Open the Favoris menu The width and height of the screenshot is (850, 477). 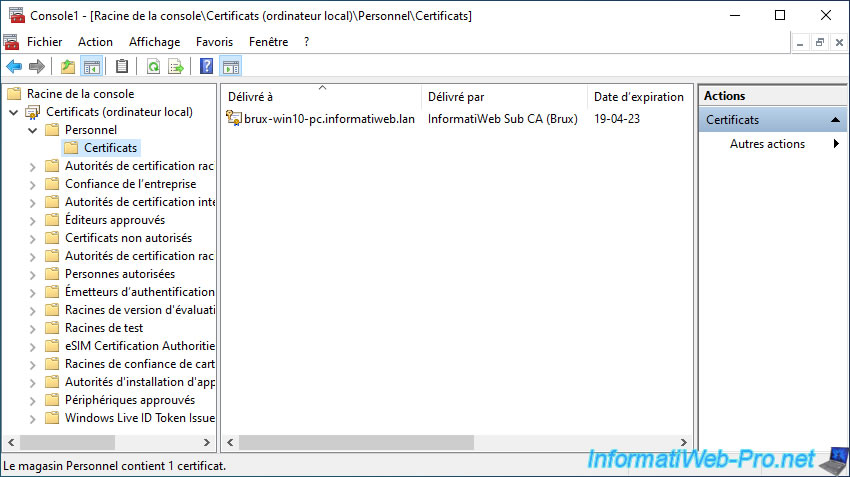pos(215,42)
